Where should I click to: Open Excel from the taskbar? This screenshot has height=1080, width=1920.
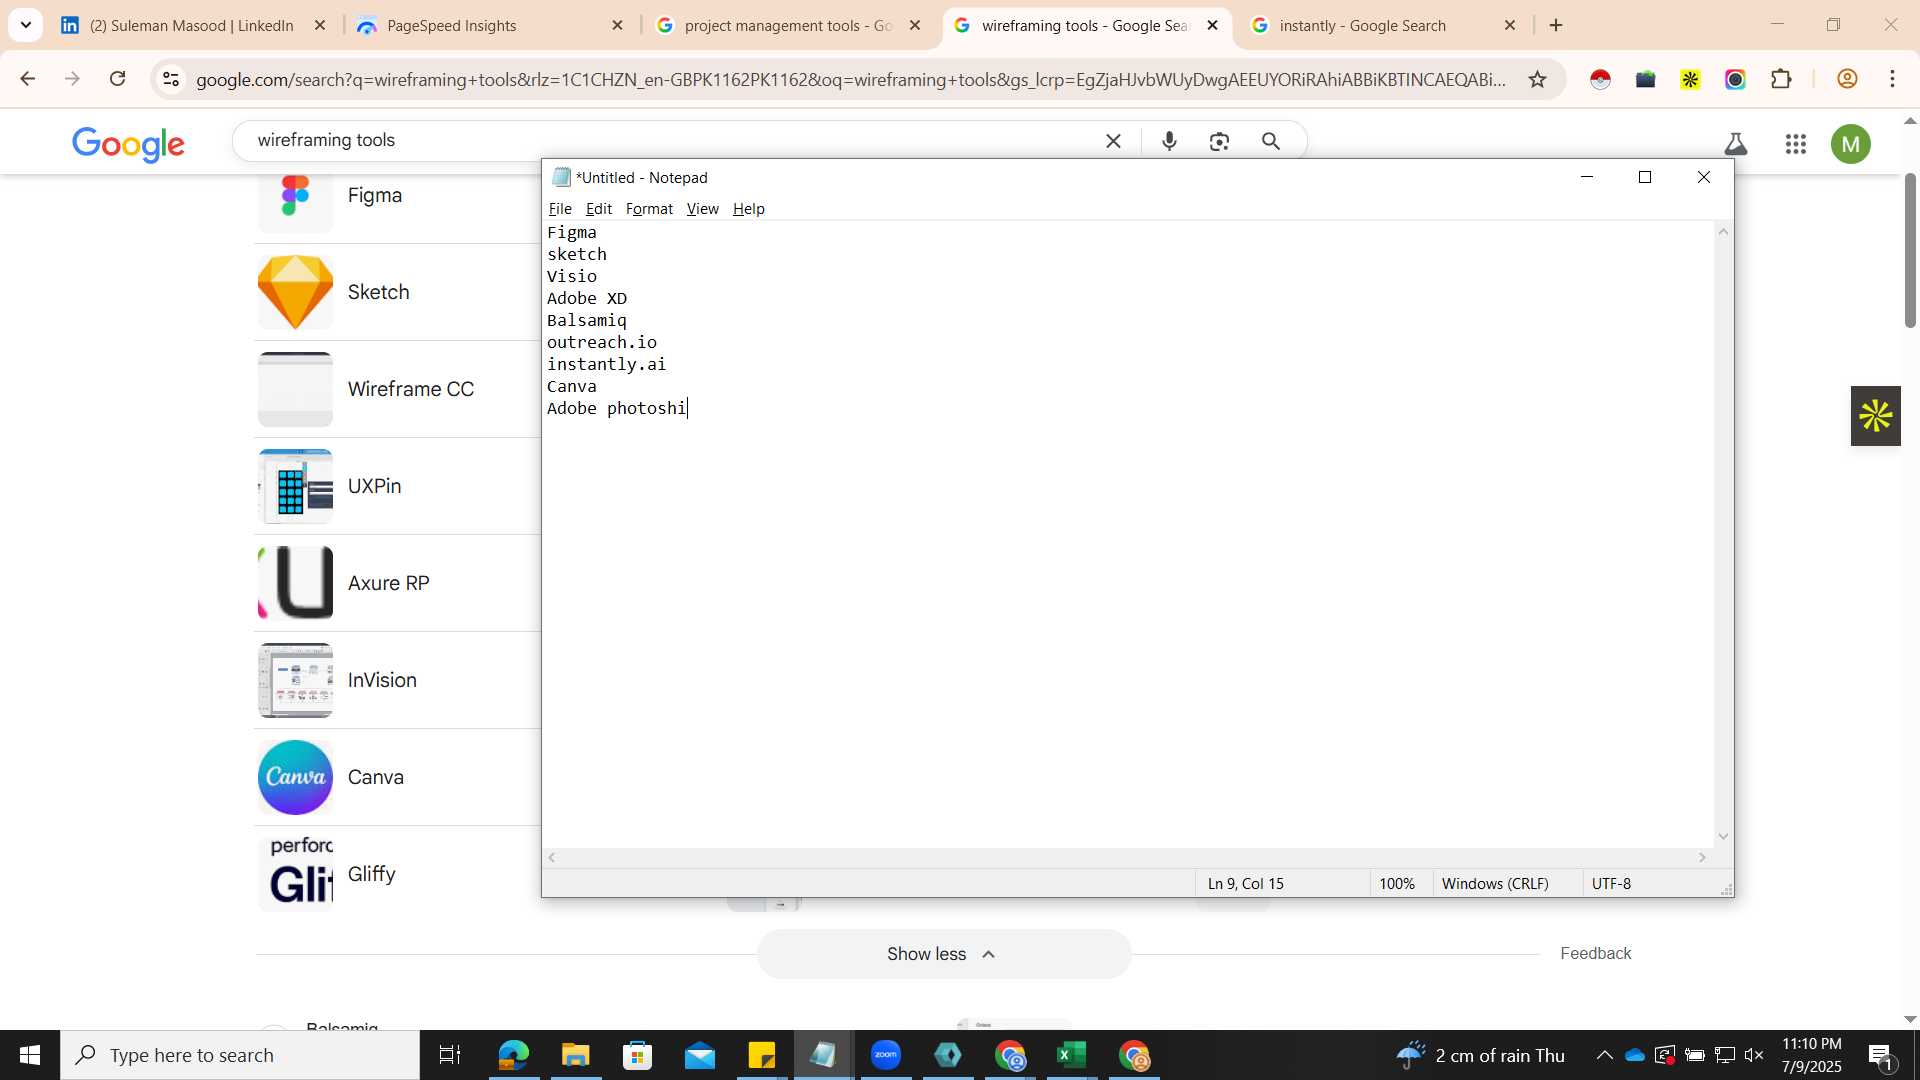1072,1055
